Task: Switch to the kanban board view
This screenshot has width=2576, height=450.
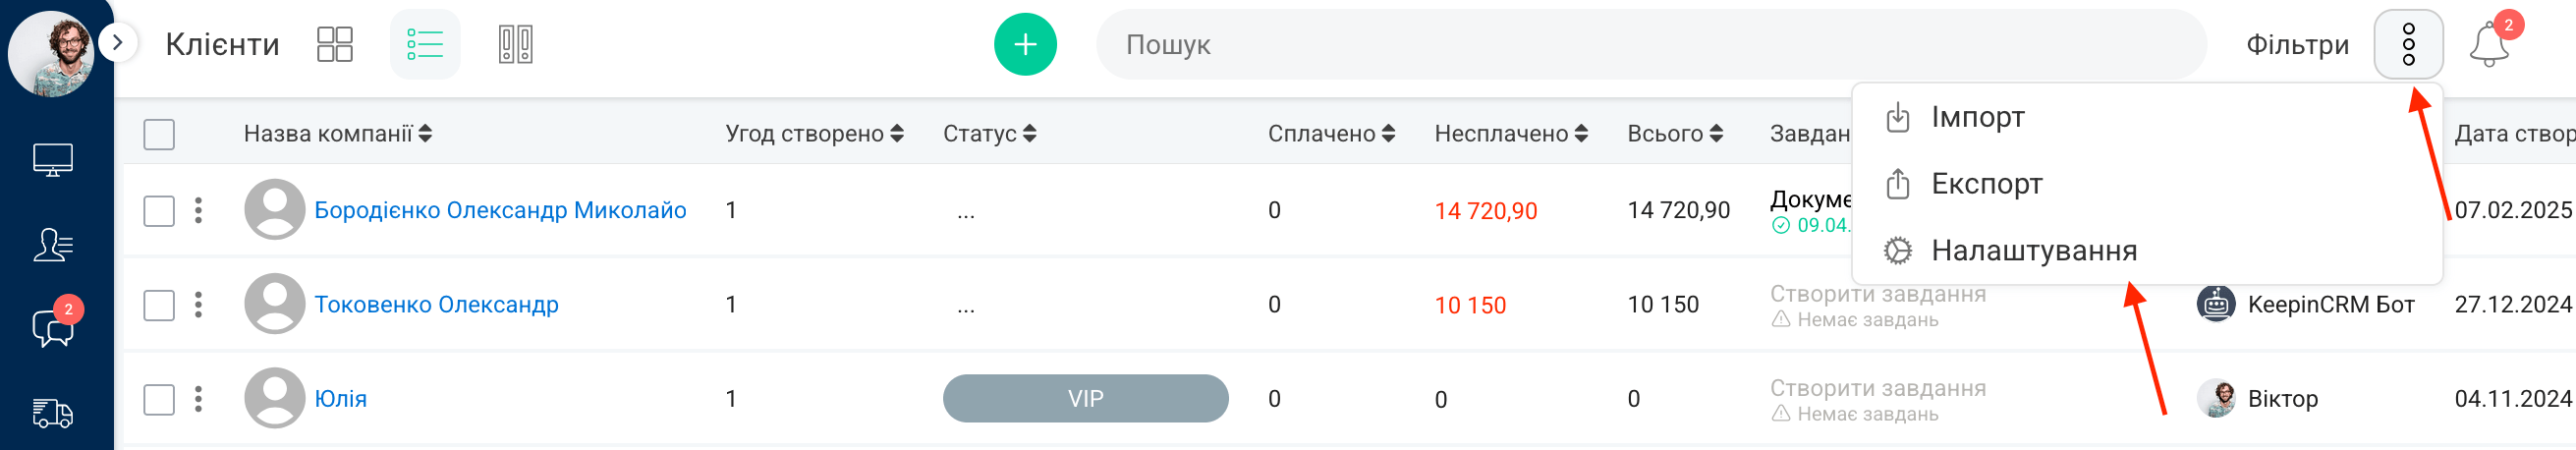Action: (x=515, y=44)
